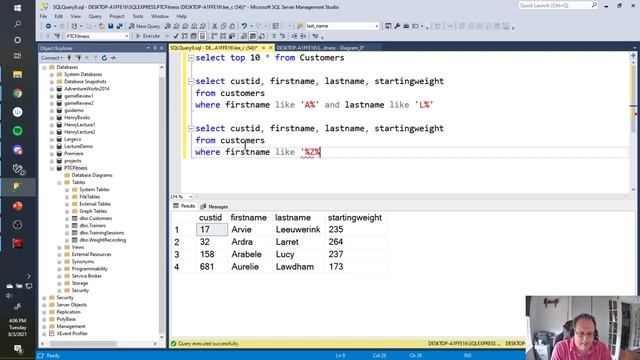Screen dimensions: 640x360
Task: Open the Help menu
Action: pyautogui.click(x=182, y=16)
